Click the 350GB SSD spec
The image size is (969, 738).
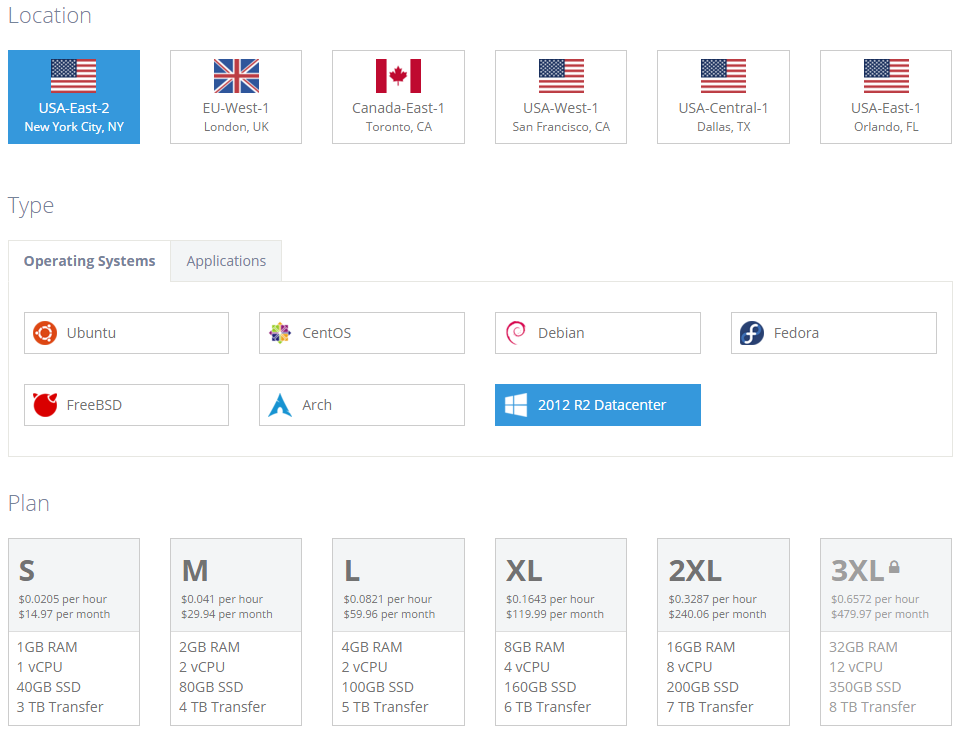865,687
